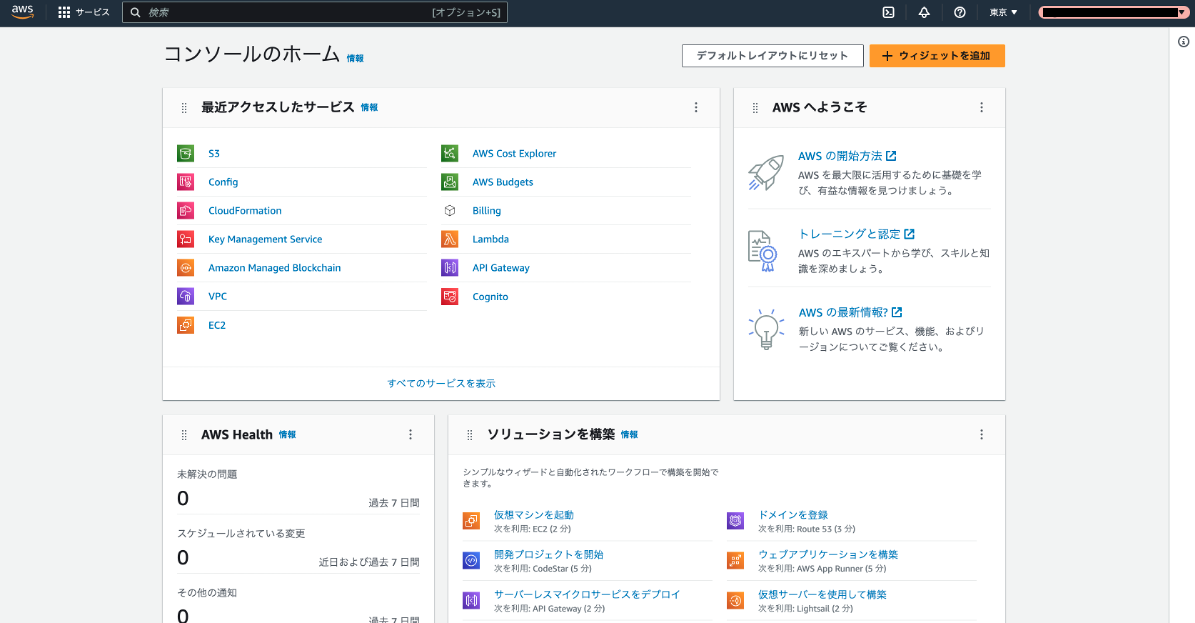
Task: Open options menu of AWS Health widget
Action: [x=410, y=435]
